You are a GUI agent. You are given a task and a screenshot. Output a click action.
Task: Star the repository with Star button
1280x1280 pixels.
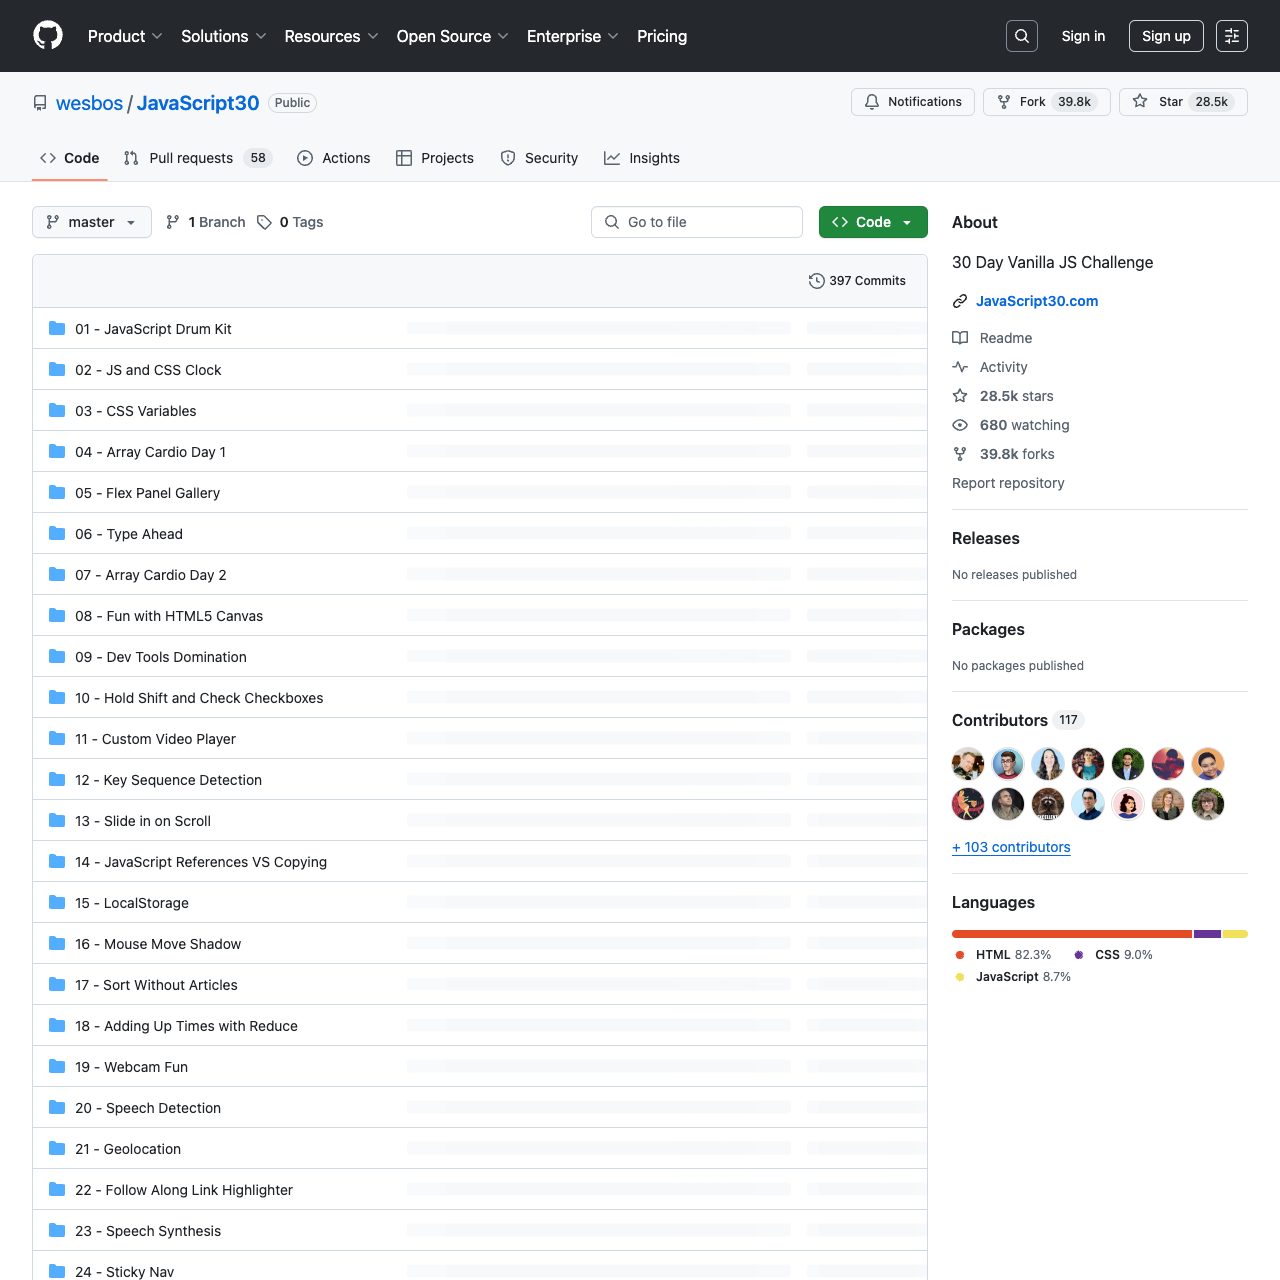coord(1183,102)
